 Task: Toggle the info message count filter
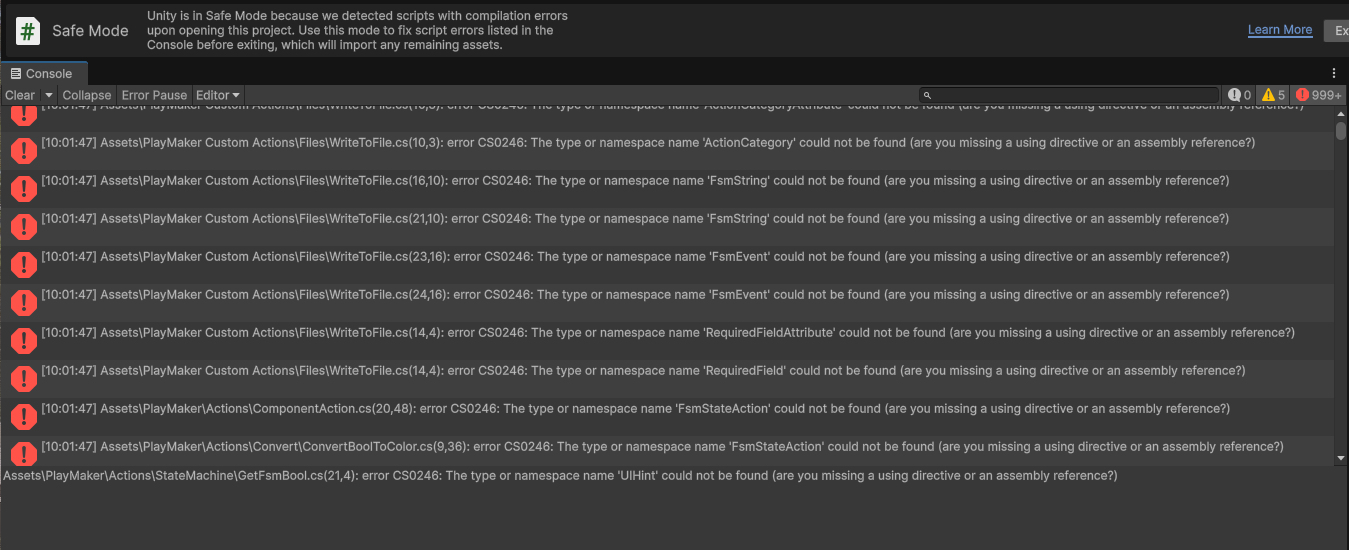point(1240,95)
